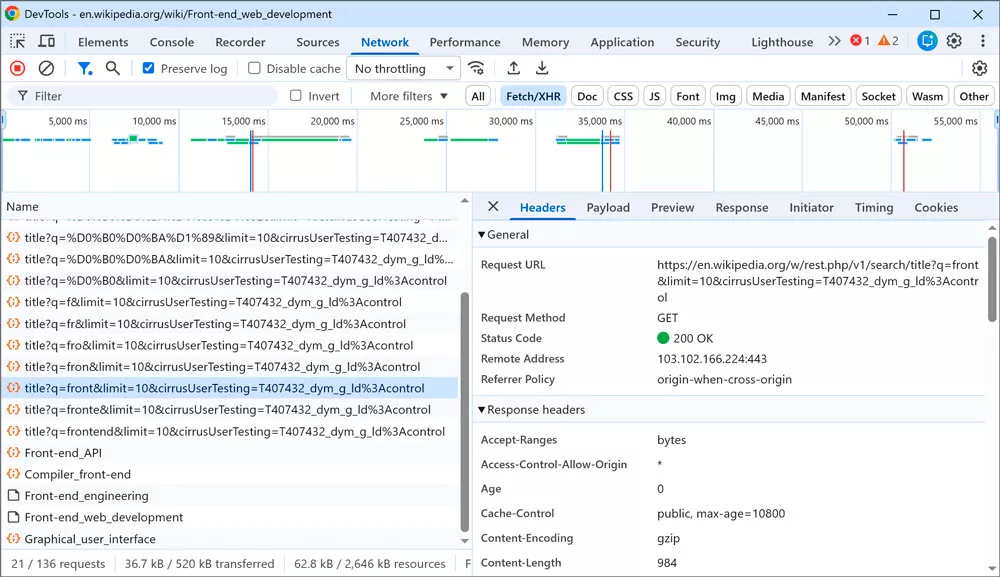The width and height of the screenshot is (1000, 577).
Task: Clear the network log
Action: click(x=46, y=68)
